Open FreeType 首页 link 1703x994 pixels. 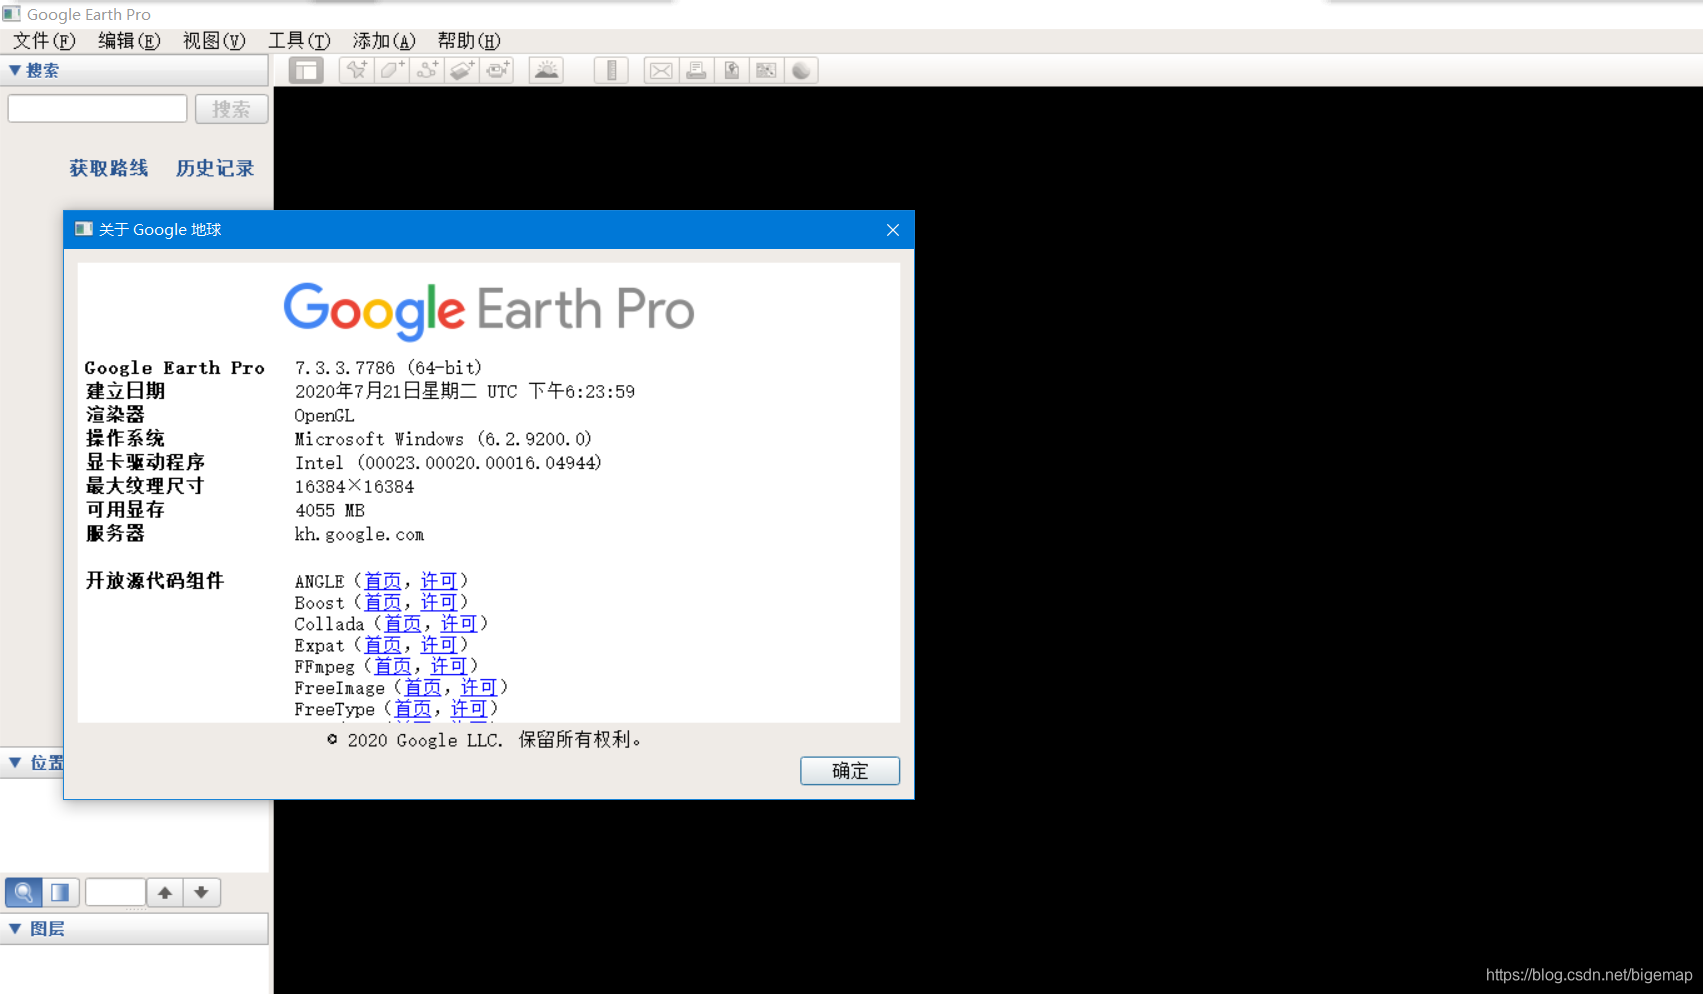[413, 709]
